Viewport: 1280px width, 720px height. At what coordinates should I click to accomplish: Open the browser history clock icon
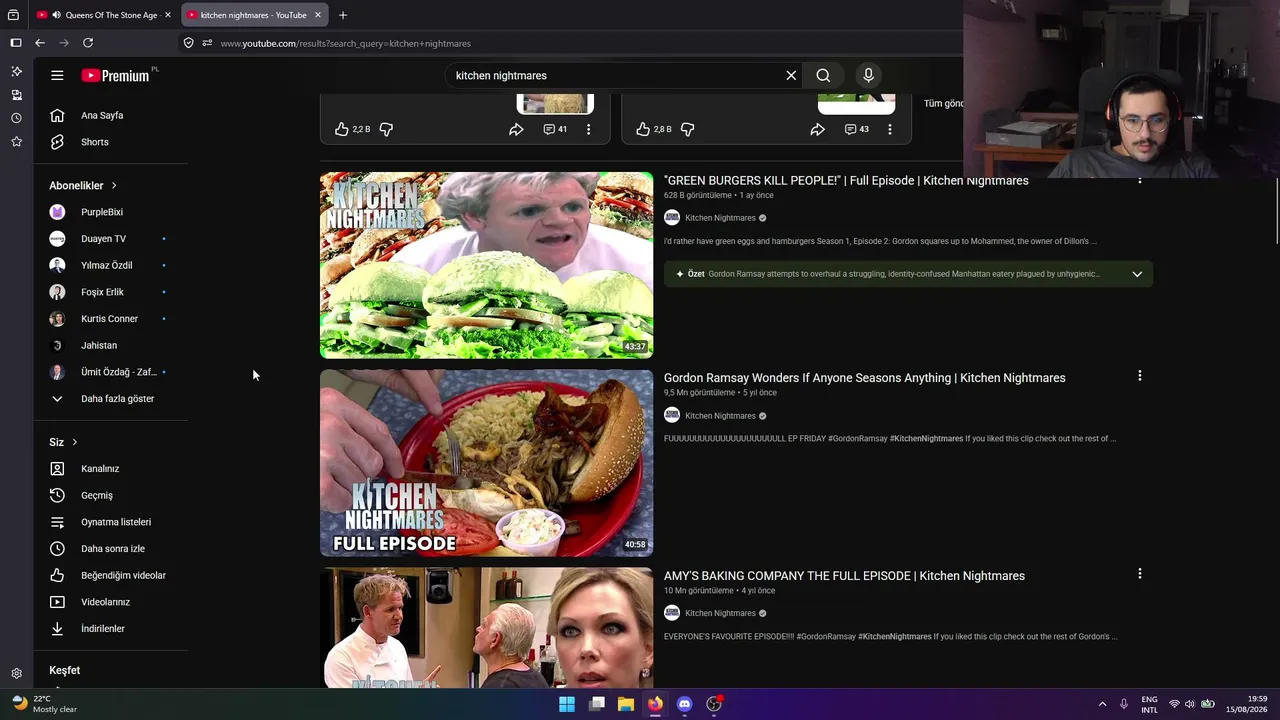[x=16, y=118]
